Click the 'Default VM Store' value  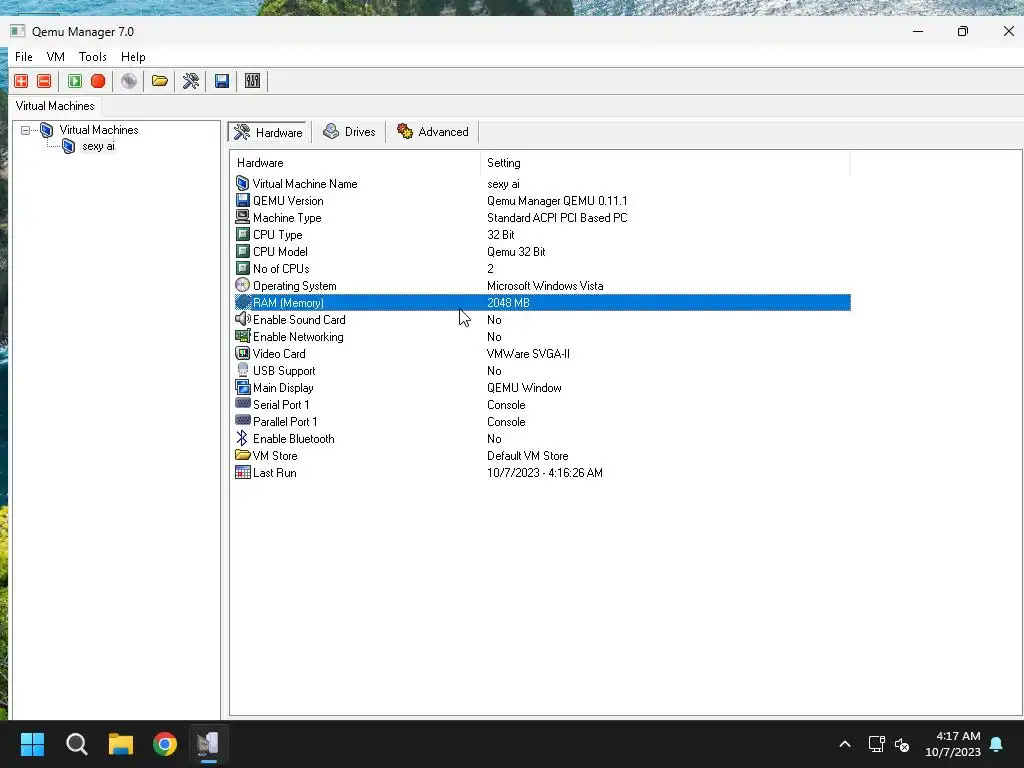point(528,456)
